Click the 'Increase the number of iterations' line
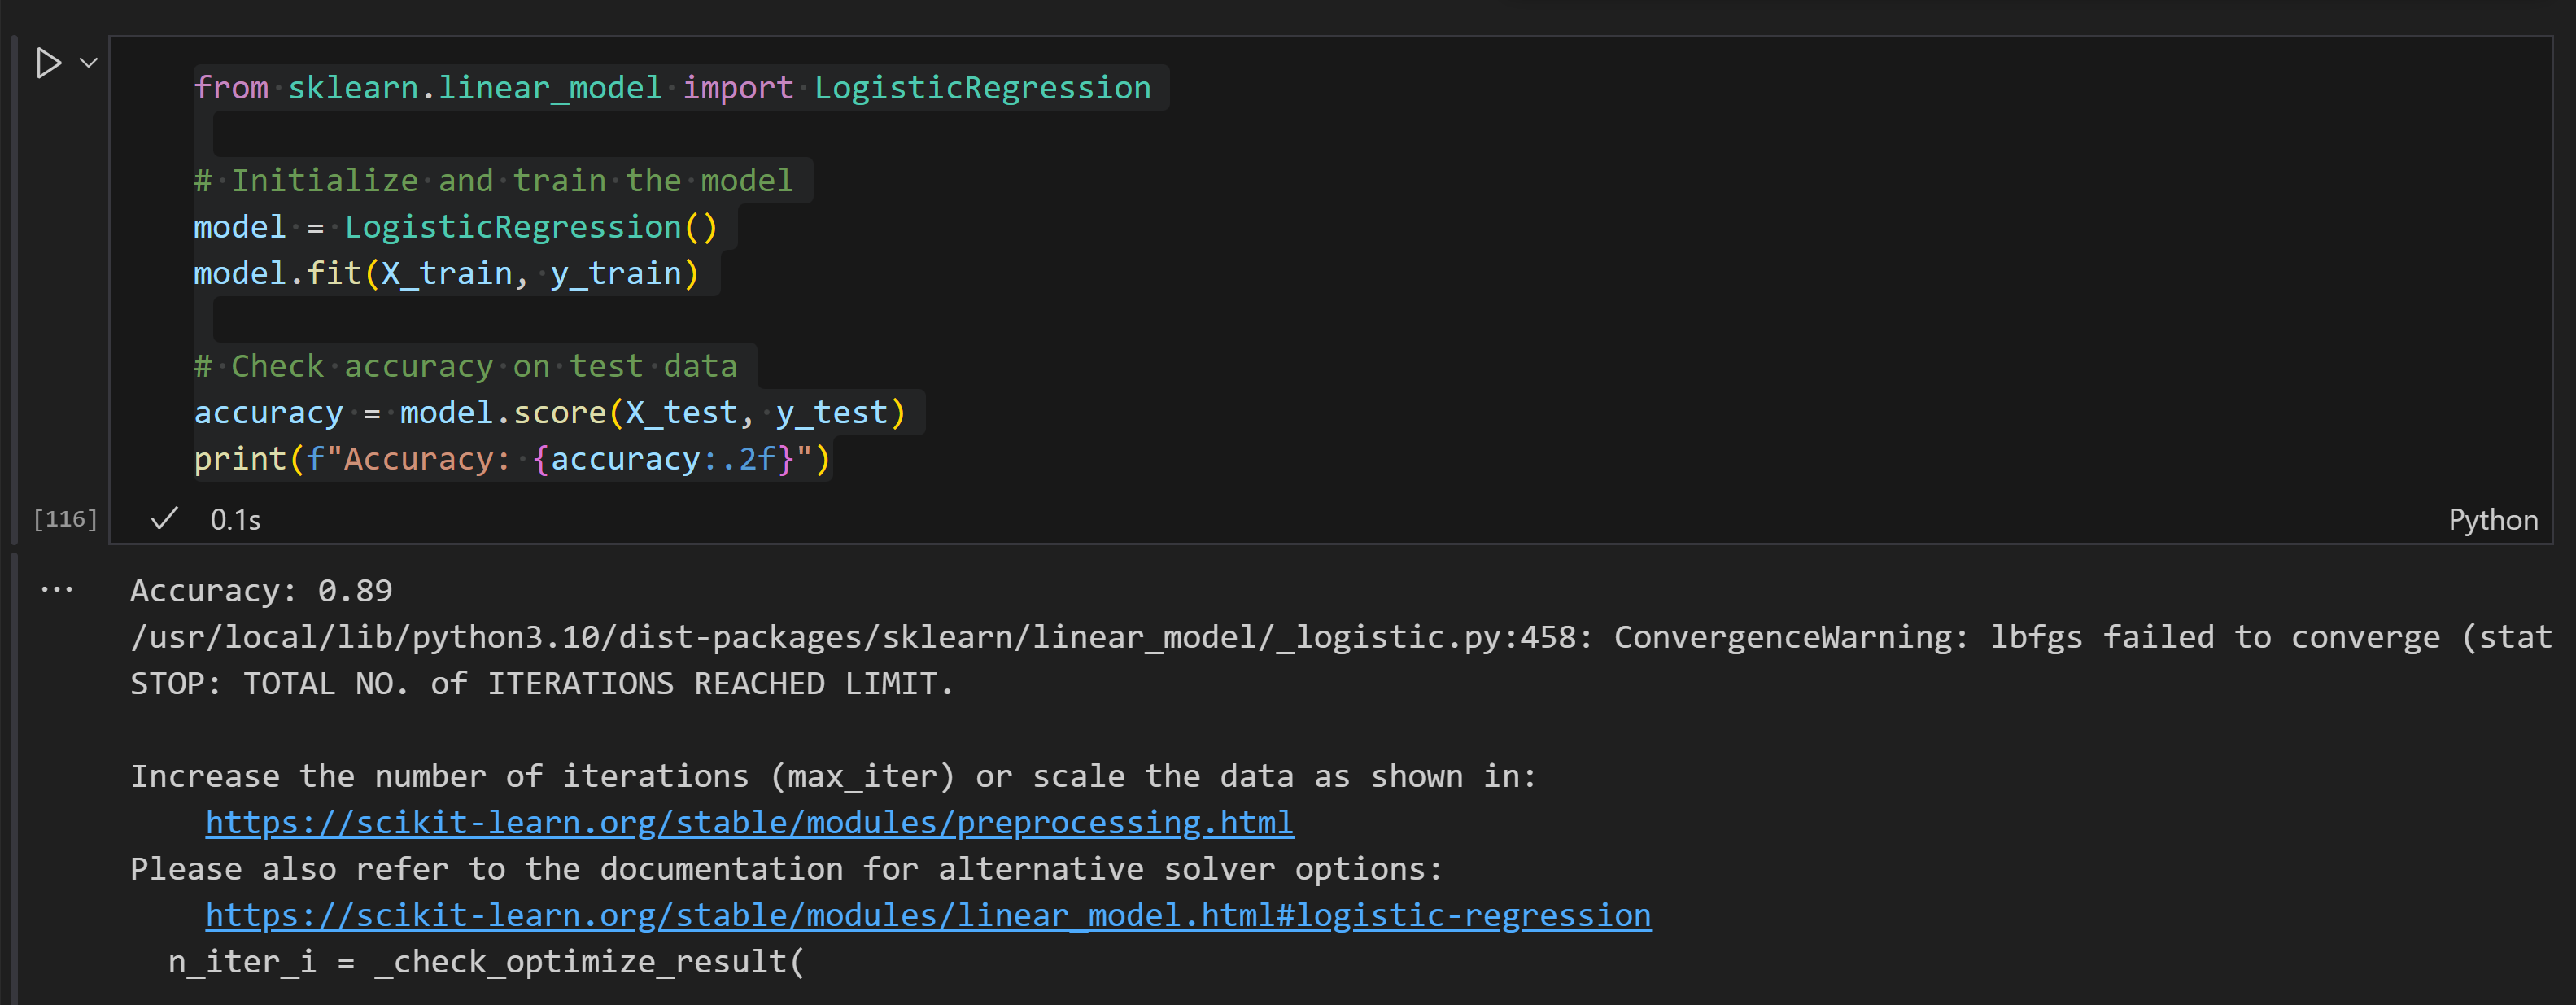2576x1005 pixels. (833, 776)
